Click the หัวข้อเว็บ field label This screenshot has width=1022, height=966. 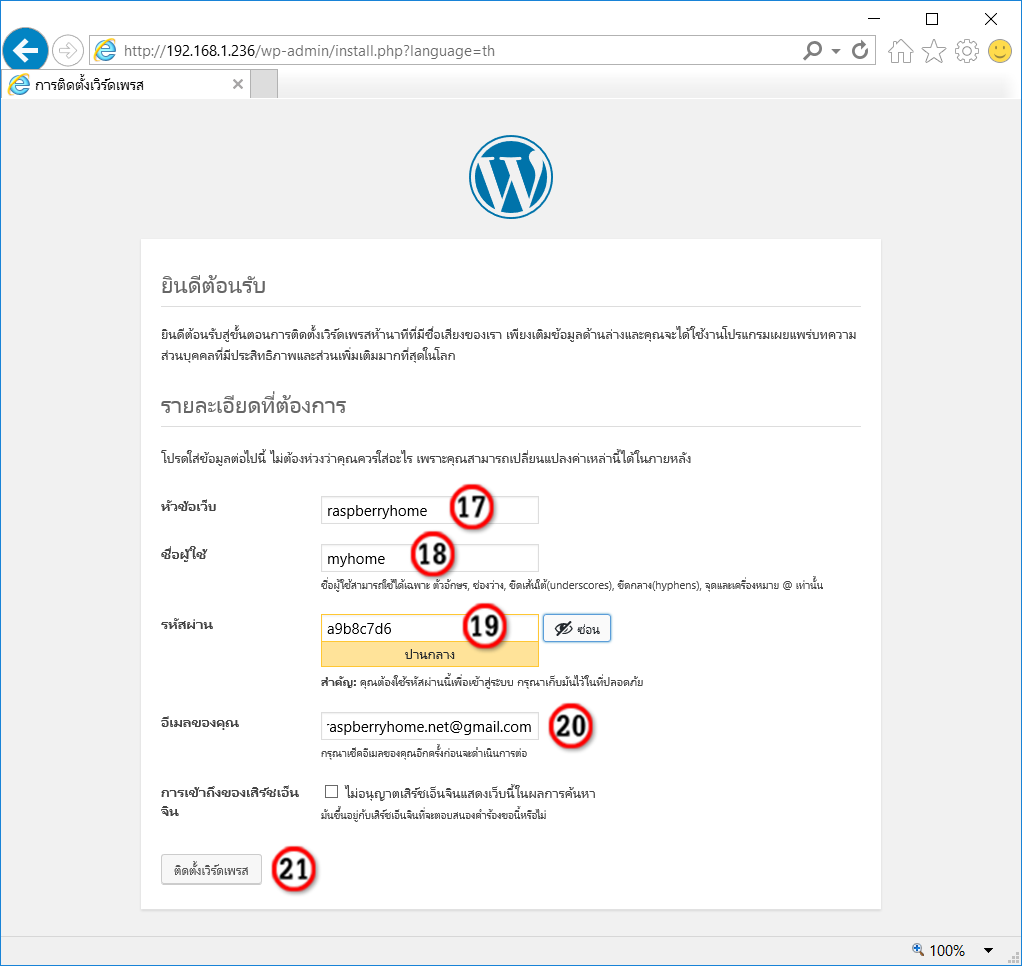tap(188, 506)
